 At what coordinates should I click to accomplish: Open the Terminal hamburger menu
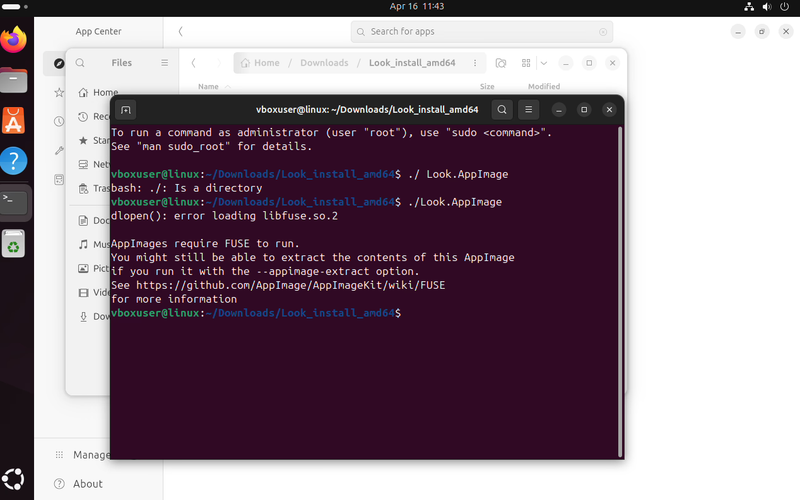click(529, 110)
